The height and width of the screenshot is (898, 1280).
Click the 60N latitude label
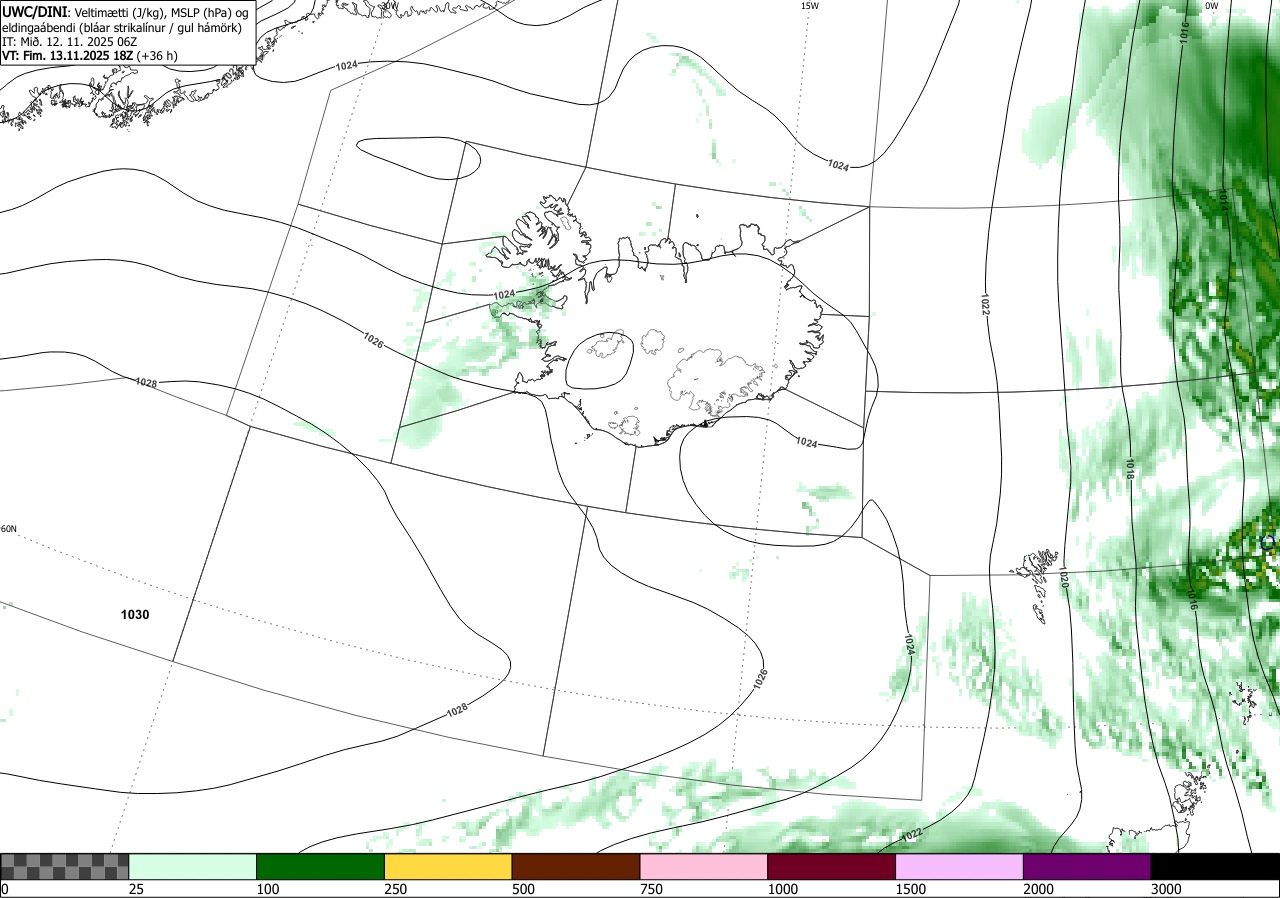[x=9, y=529]
